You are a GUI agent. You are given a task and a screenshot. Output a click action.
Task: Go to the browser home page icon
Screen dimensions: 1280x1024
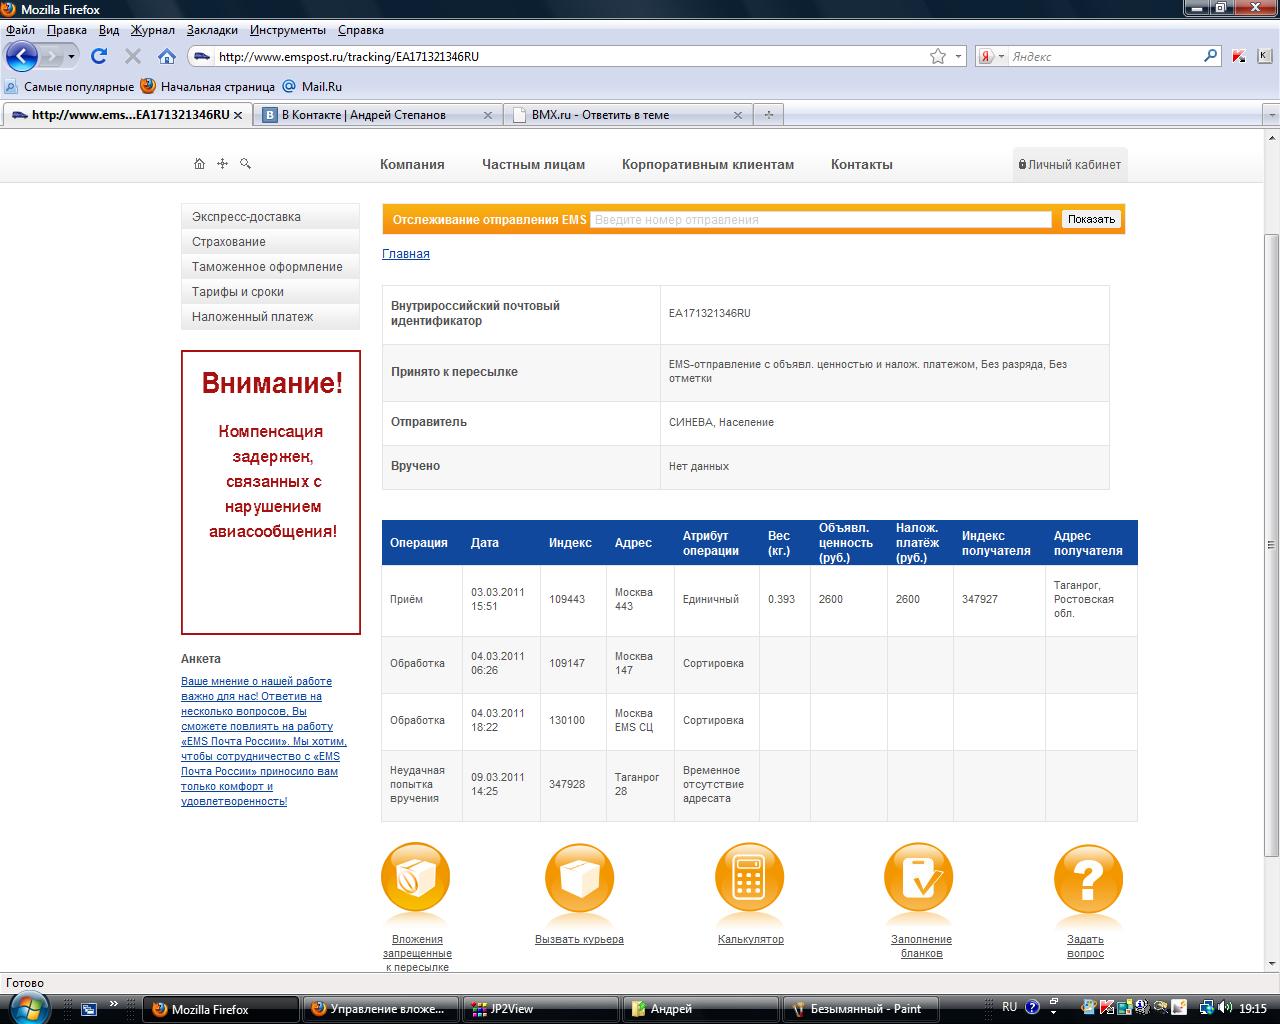point(167,56)
